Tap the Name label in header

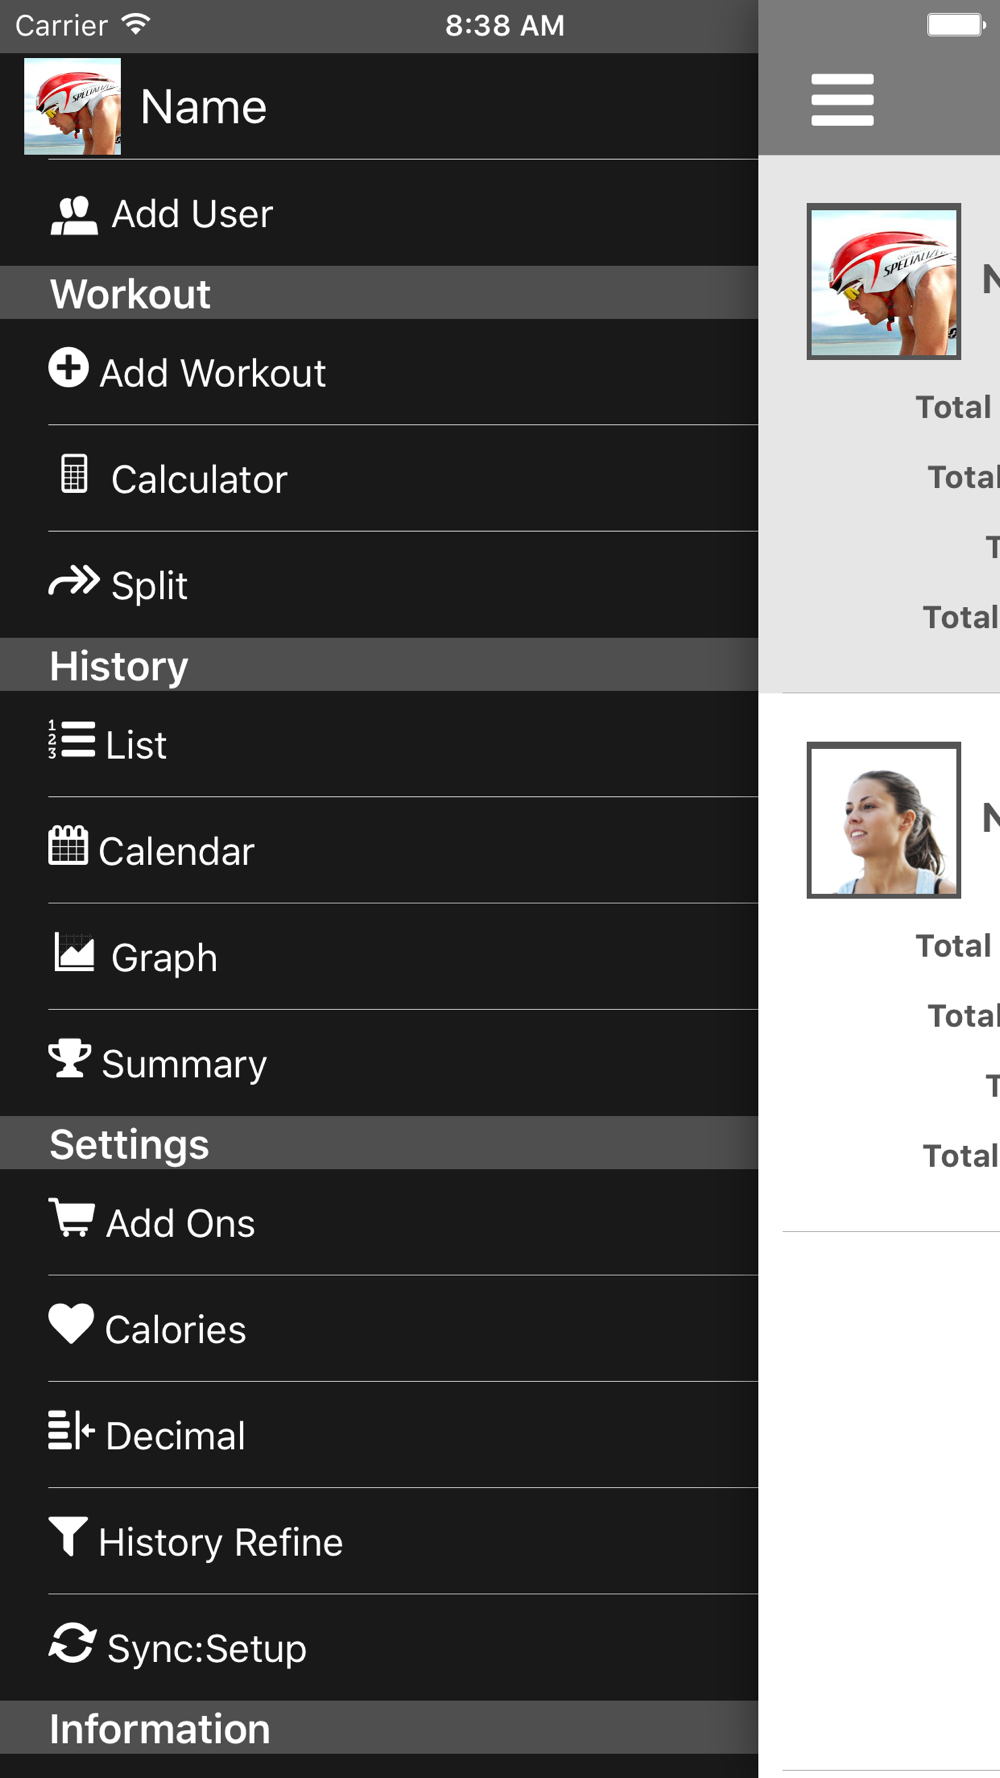click(203, 107)
